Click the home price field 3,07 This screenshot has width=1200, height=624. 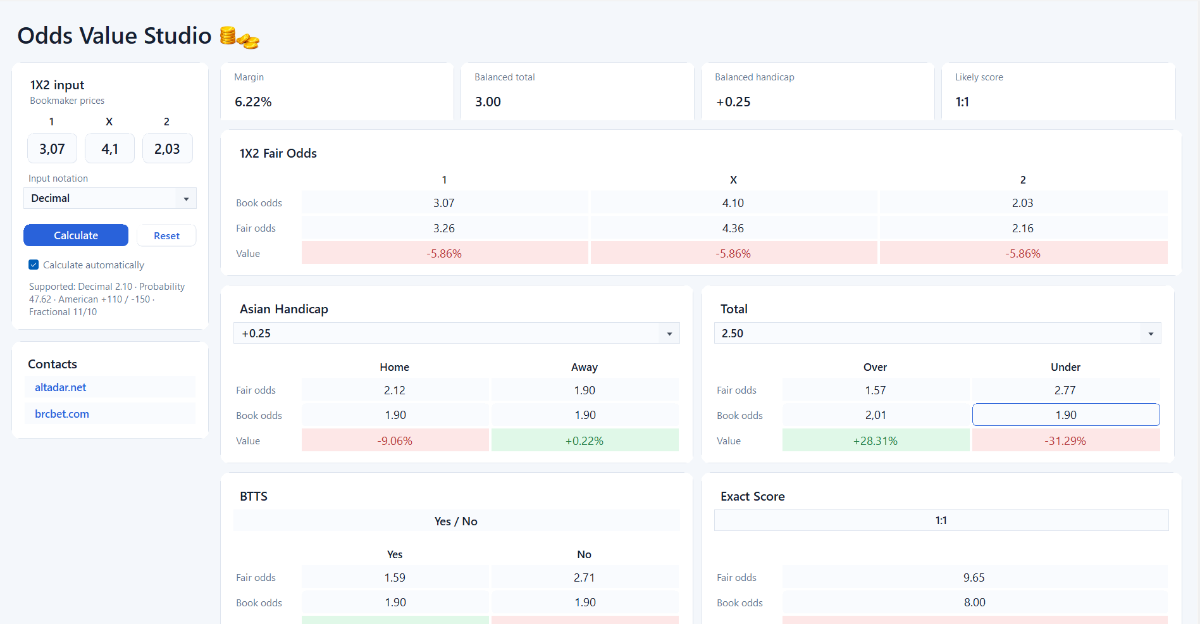pyautogui.click(x=52, y=149)
